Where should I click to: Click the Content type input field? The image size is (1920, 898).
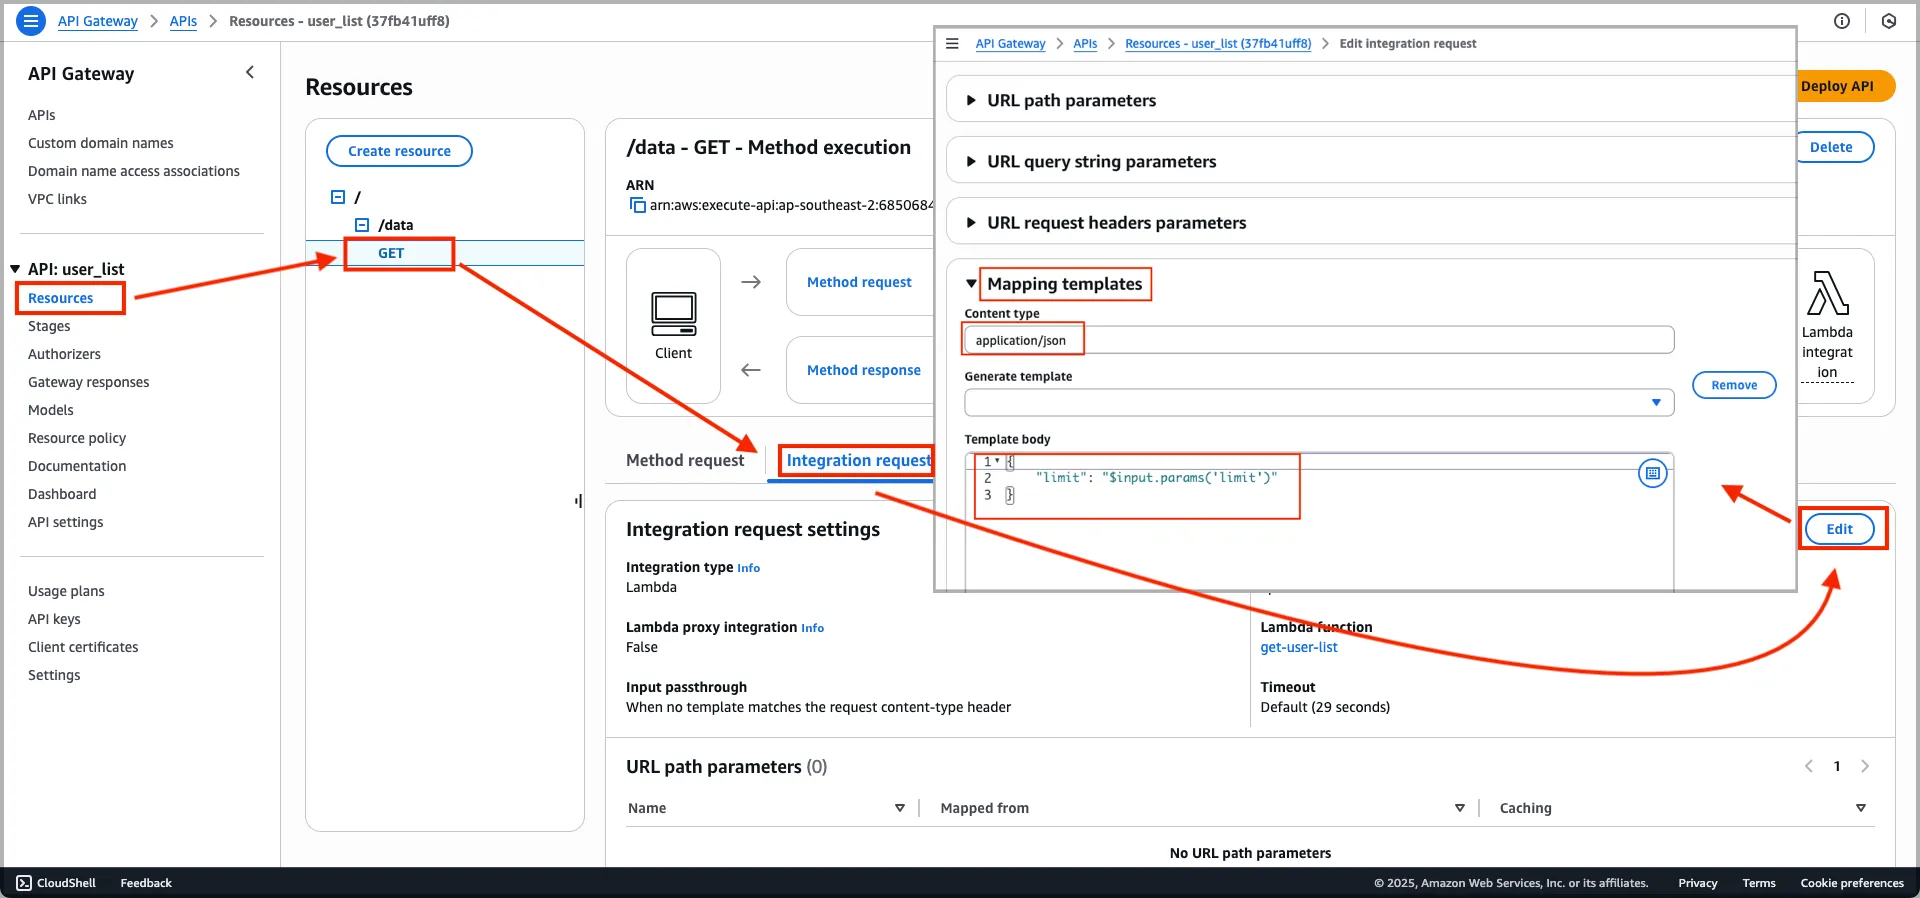pos(1318,340)
